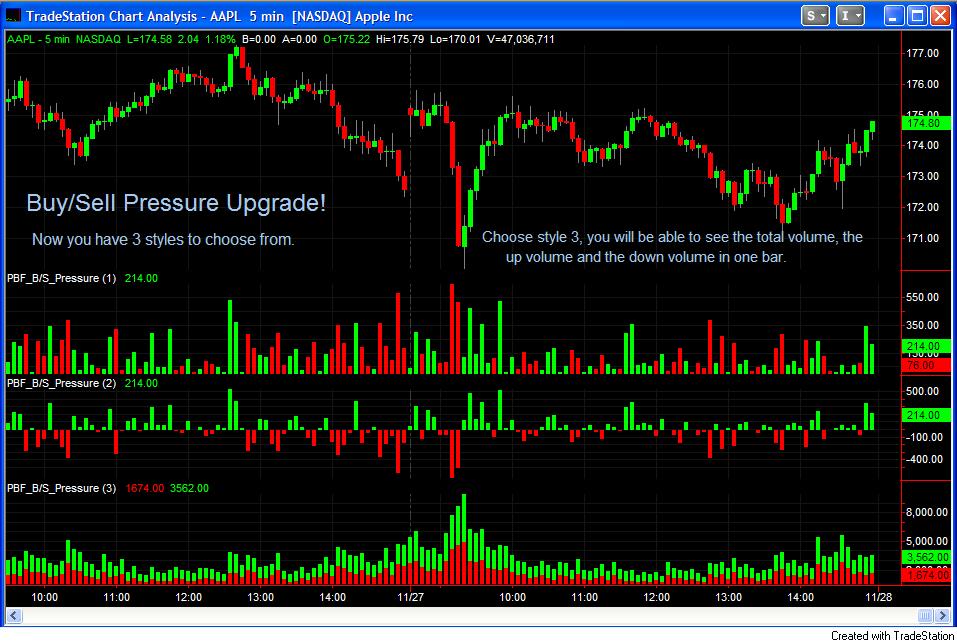The width and height of the screenshot is (957, 642).
Task: Click the TradeStation chart window icon
Action: tap(13, 16)
